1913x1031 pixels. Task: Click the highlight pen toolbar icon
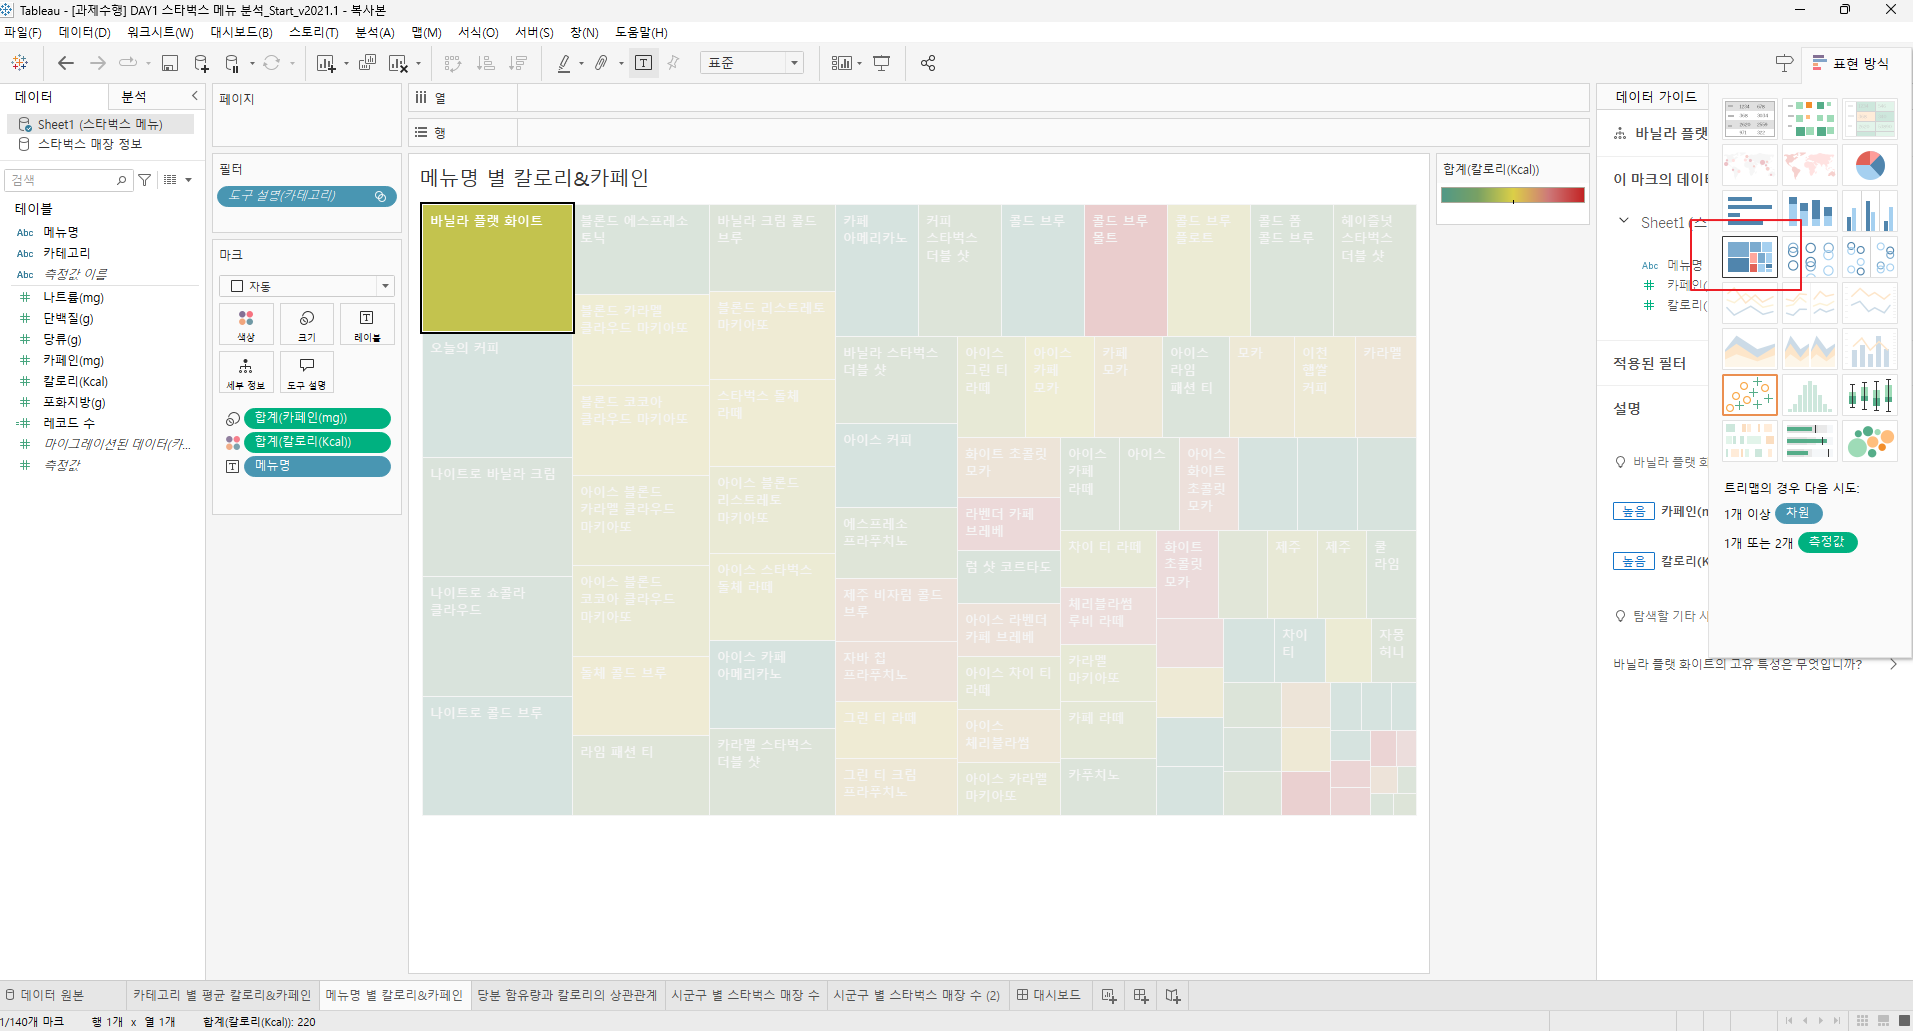click(564, 63)
